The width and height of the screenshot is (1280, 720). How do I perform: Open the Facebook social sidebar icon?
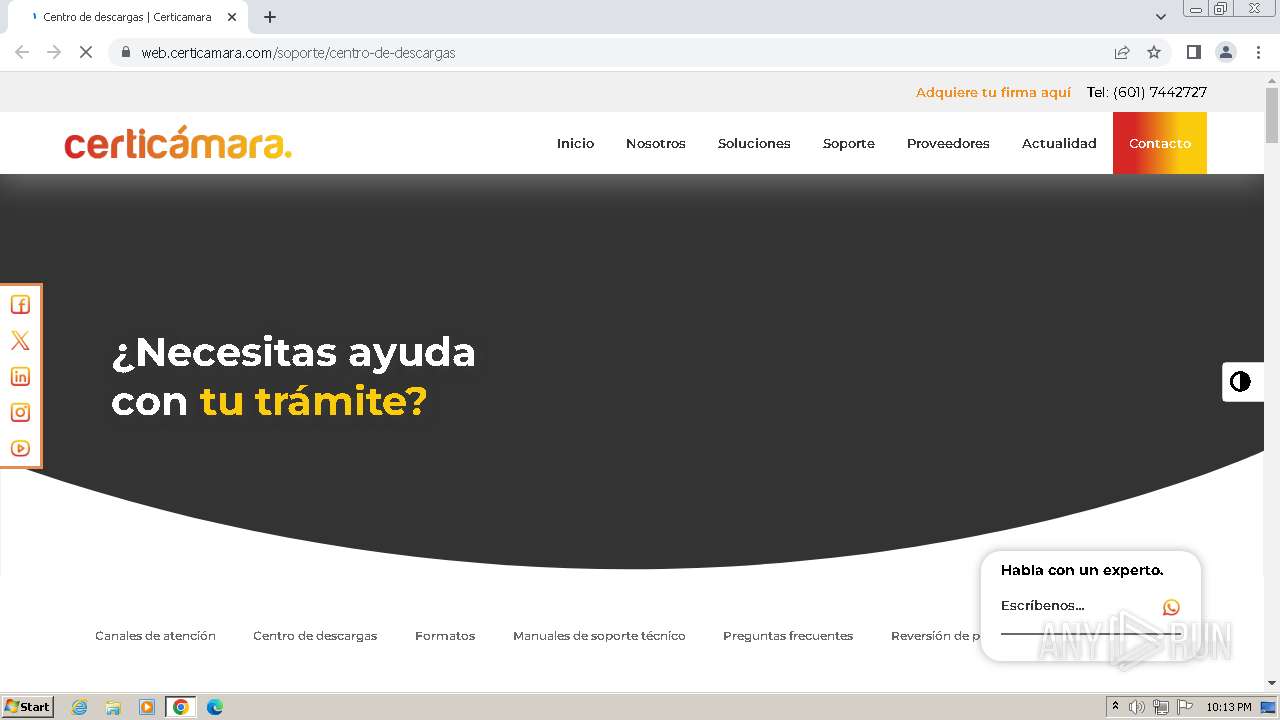tap(20, 305)
